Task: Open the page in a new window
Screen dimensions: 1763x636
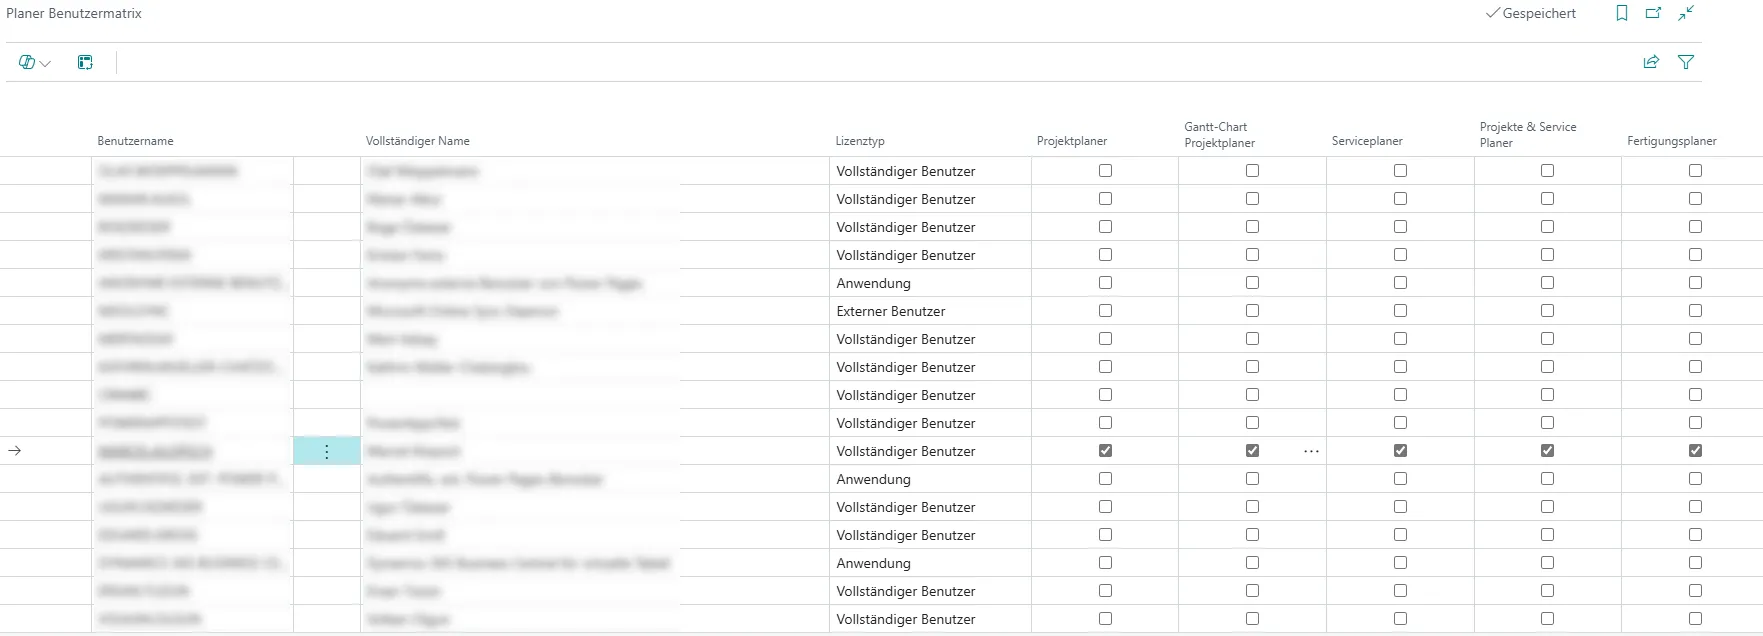Action: (1653, 13)
